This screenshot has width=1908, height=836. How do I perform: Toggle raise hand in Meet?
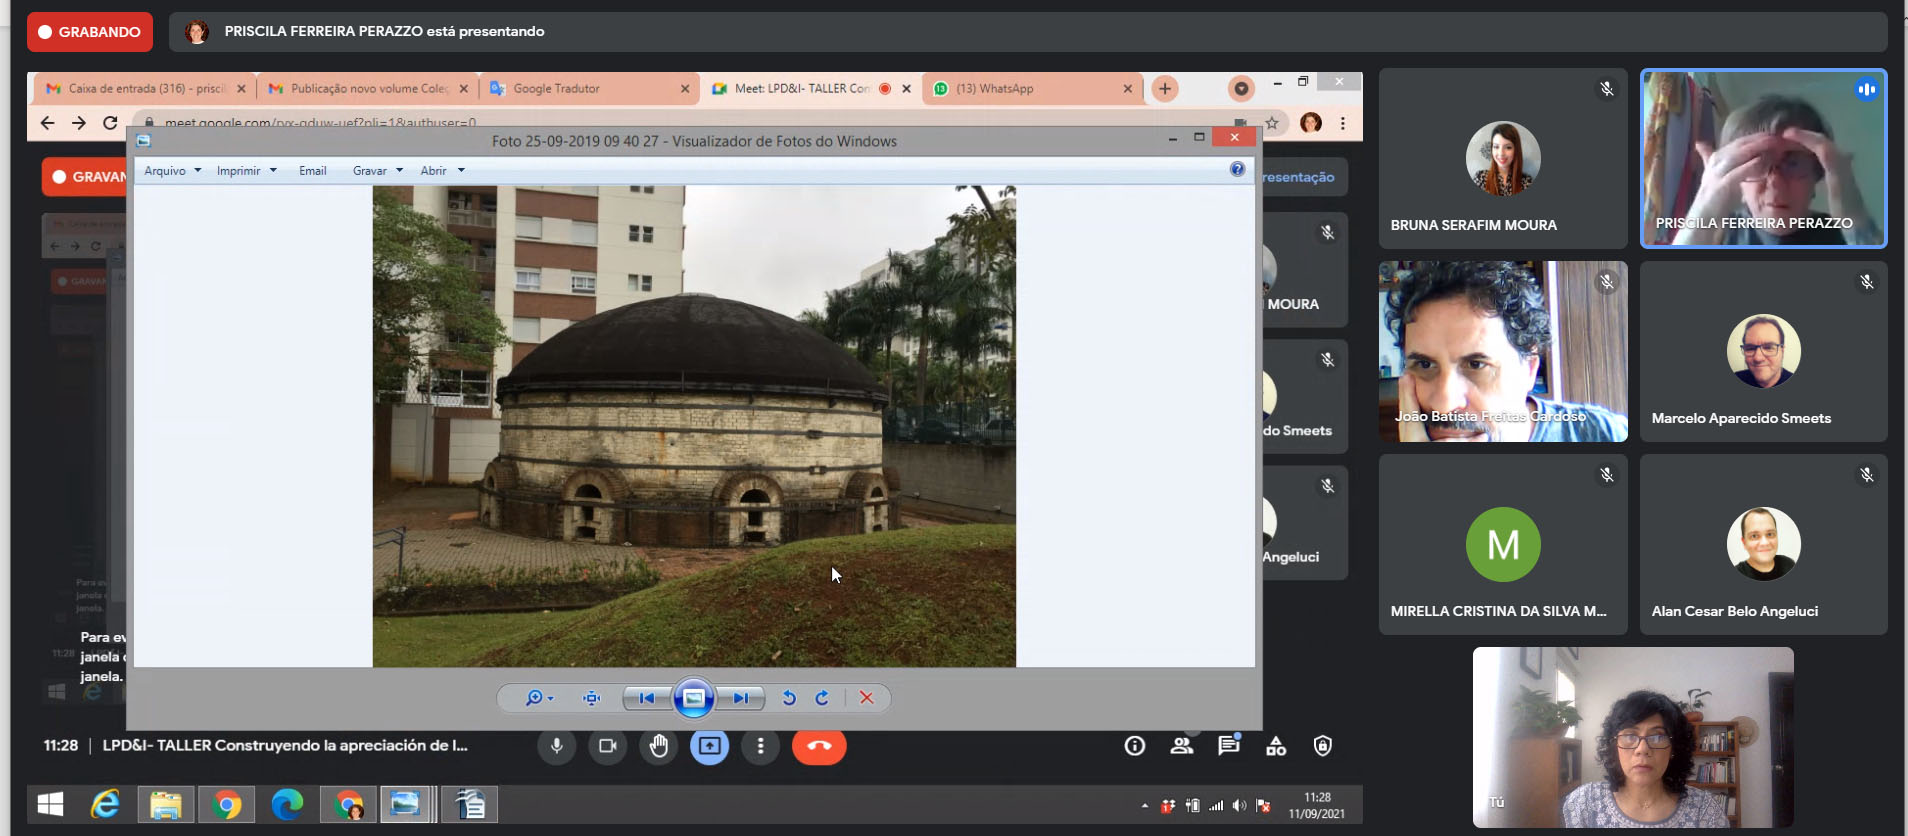point(659,746)
